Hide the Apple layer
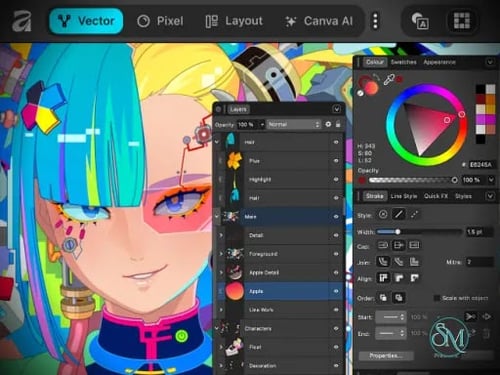This screenshot has width=500, height=375. (336, 291)
